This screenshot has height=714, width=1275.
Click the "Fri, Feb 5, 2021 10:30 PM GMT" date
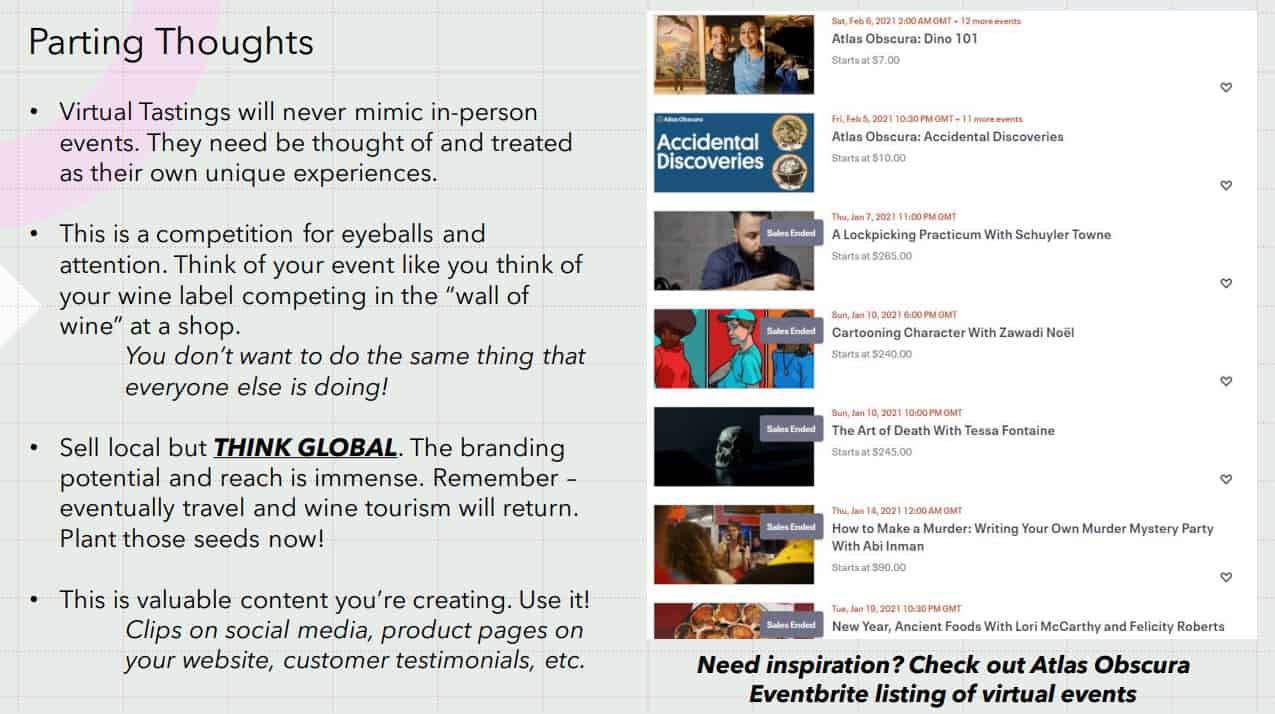click(892, 119)
